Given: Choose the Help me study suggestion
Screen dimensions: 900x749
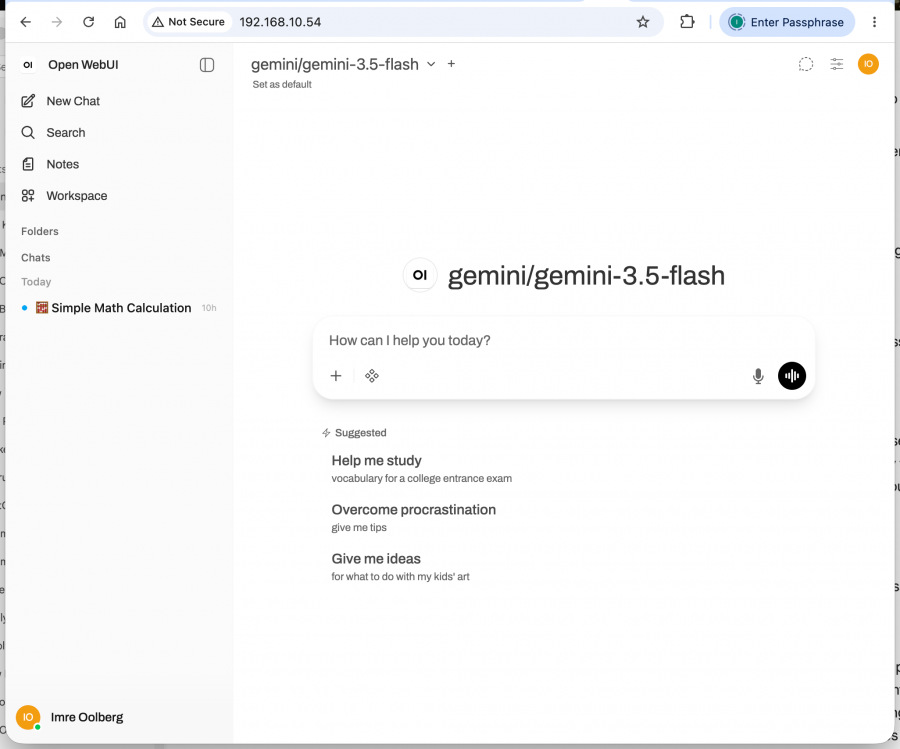Looking at the screenshot, I should click(x=422, y=469).
